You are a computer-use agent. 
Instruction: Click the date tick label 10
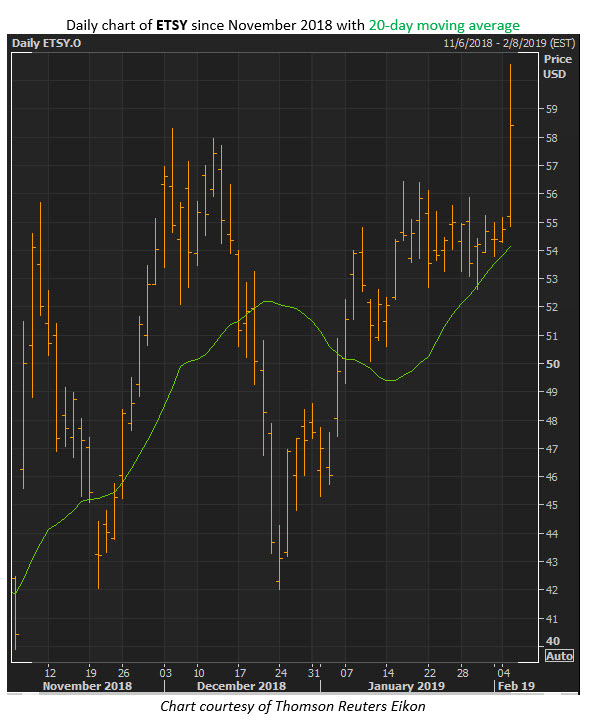[x=198, y=673]
